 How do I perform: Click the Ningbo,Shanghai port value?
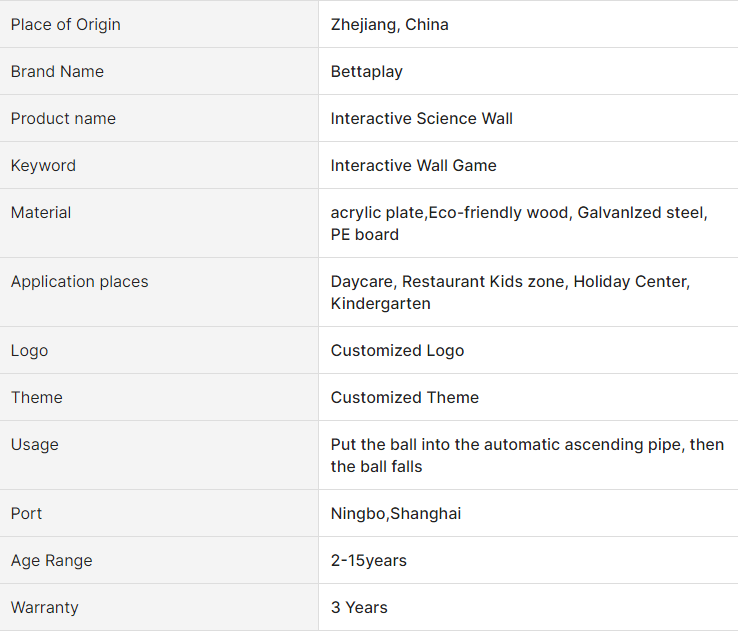396,513
